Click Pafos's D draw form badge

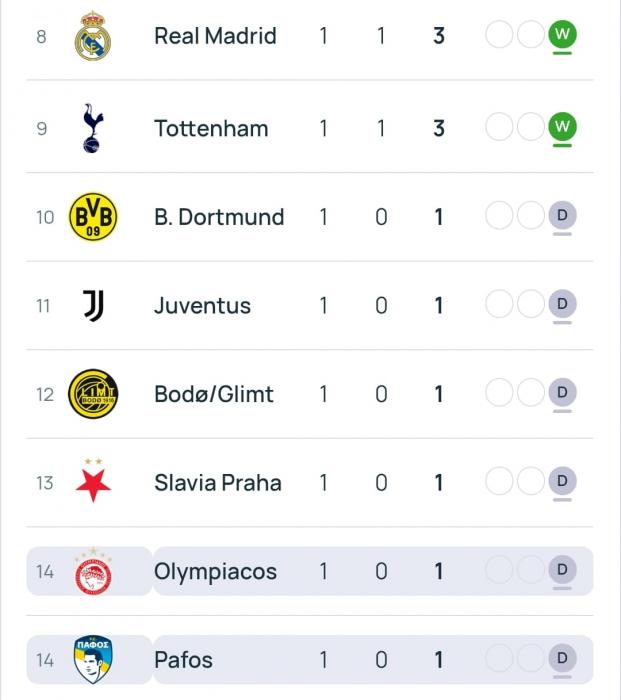point(562,658)
